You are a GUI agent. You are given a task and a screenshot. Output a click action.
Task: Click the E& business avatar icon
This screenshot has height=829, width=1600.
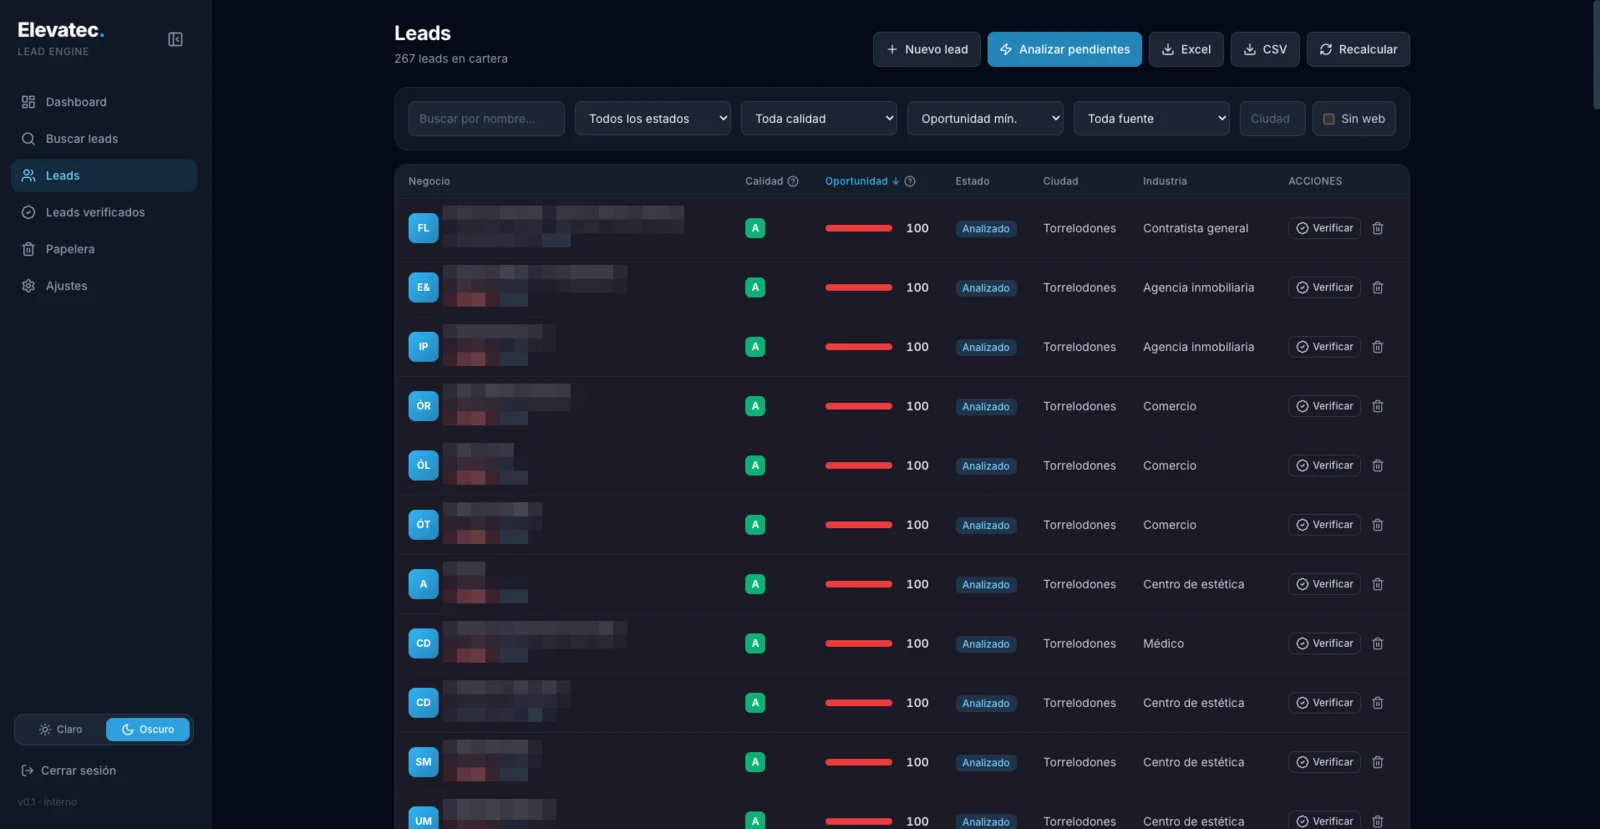pyautogui.click(x=423, y=287)
